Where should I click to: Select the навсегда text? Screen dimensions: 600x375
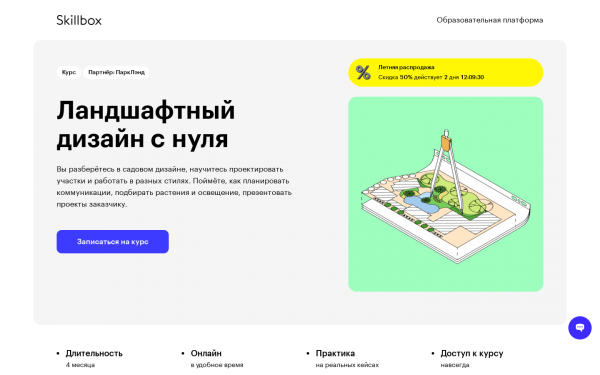(455, 365)
